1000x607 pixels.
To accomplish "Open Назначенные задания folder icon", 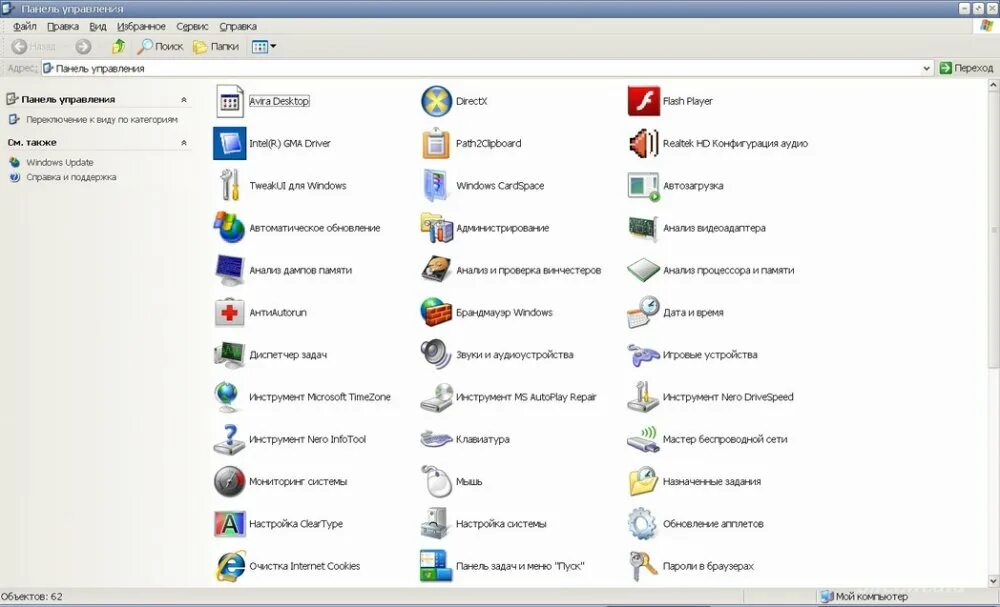I will tap(643, 481).
